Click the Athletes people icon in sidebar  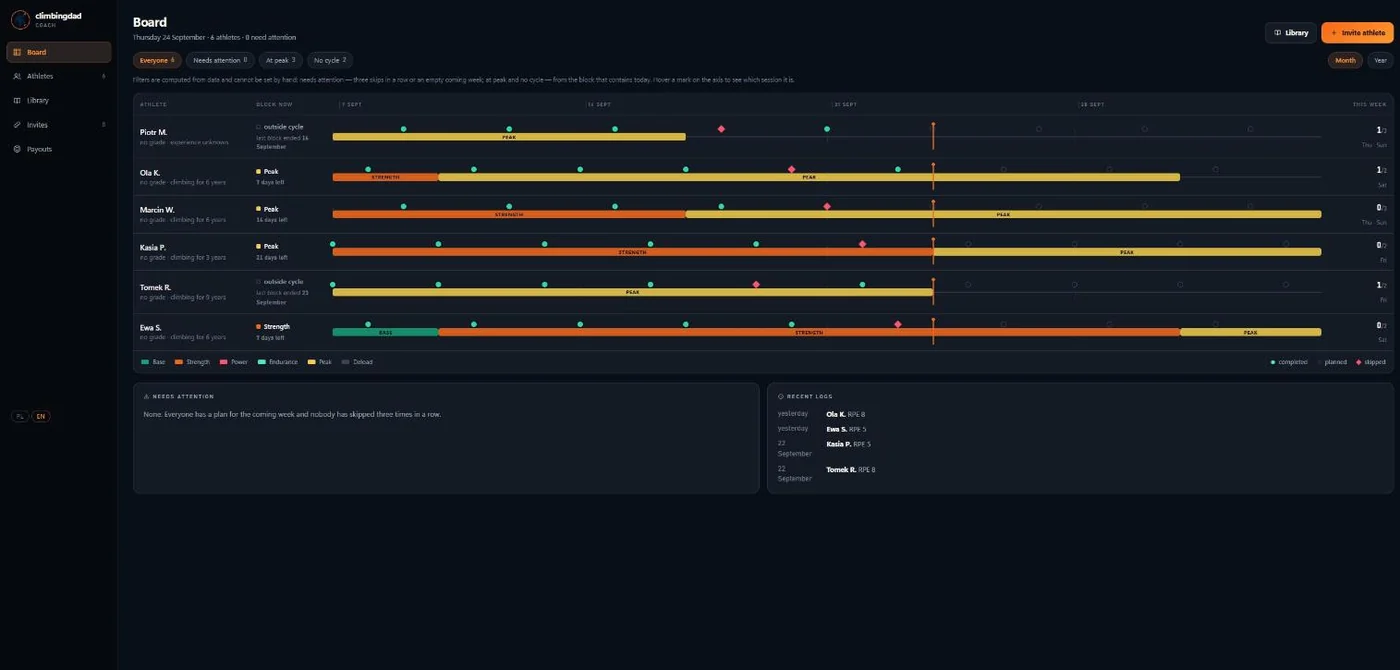click(x=17, y=76)
